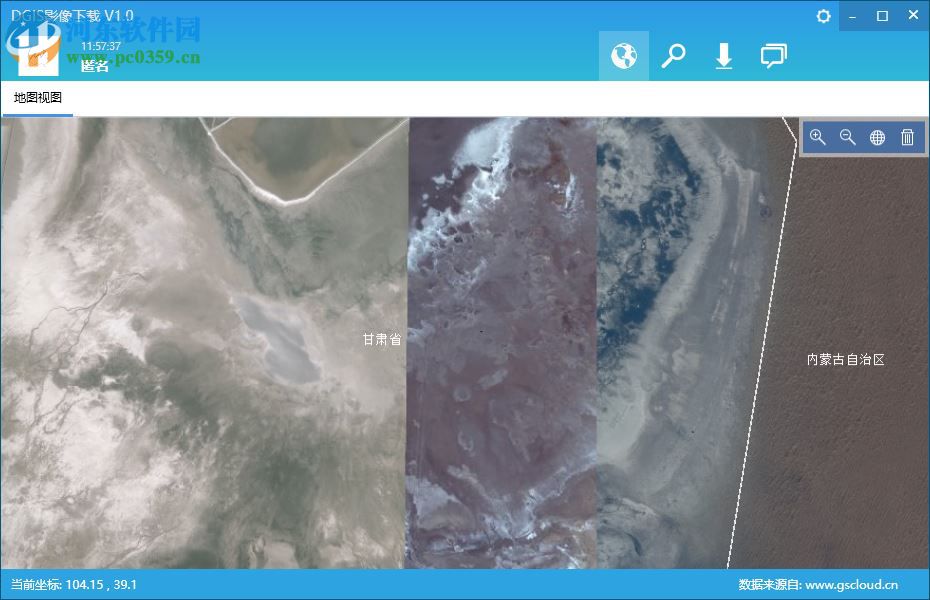
Task: Click the zoom in map tool
Action: click(x=817, y=138)
